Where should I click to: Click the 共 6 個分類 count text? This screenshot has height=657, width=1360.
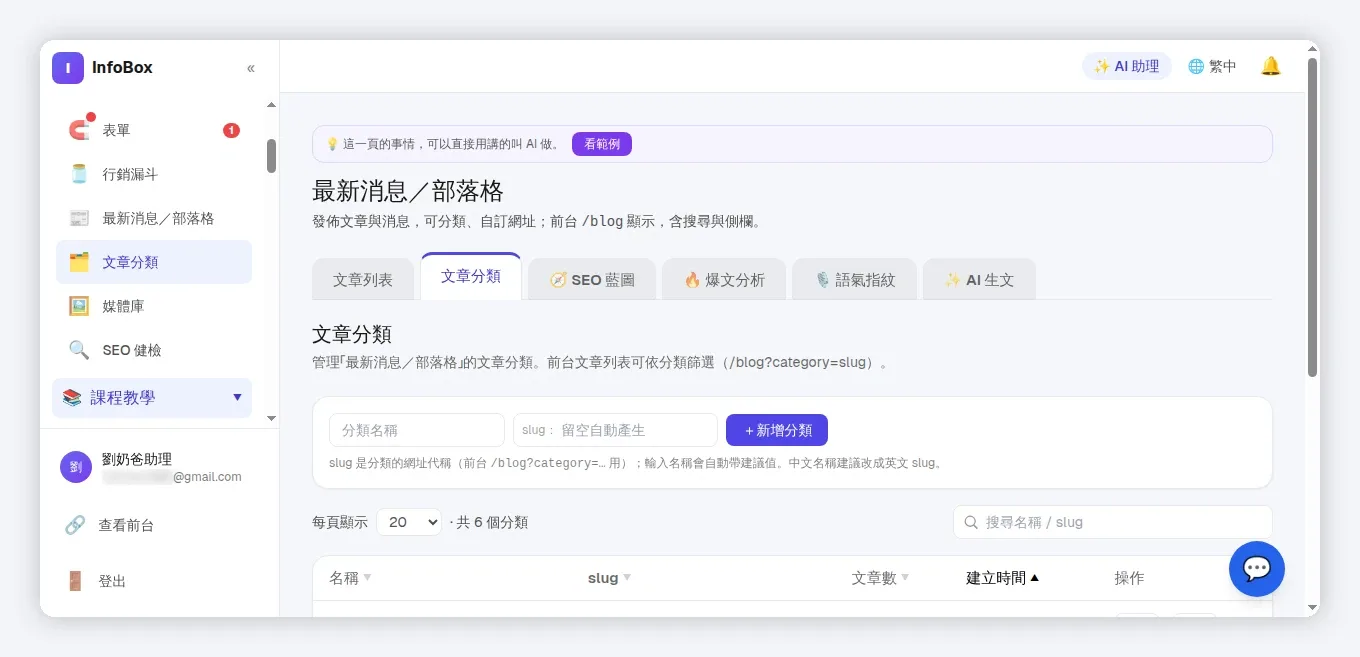(492, 522)
